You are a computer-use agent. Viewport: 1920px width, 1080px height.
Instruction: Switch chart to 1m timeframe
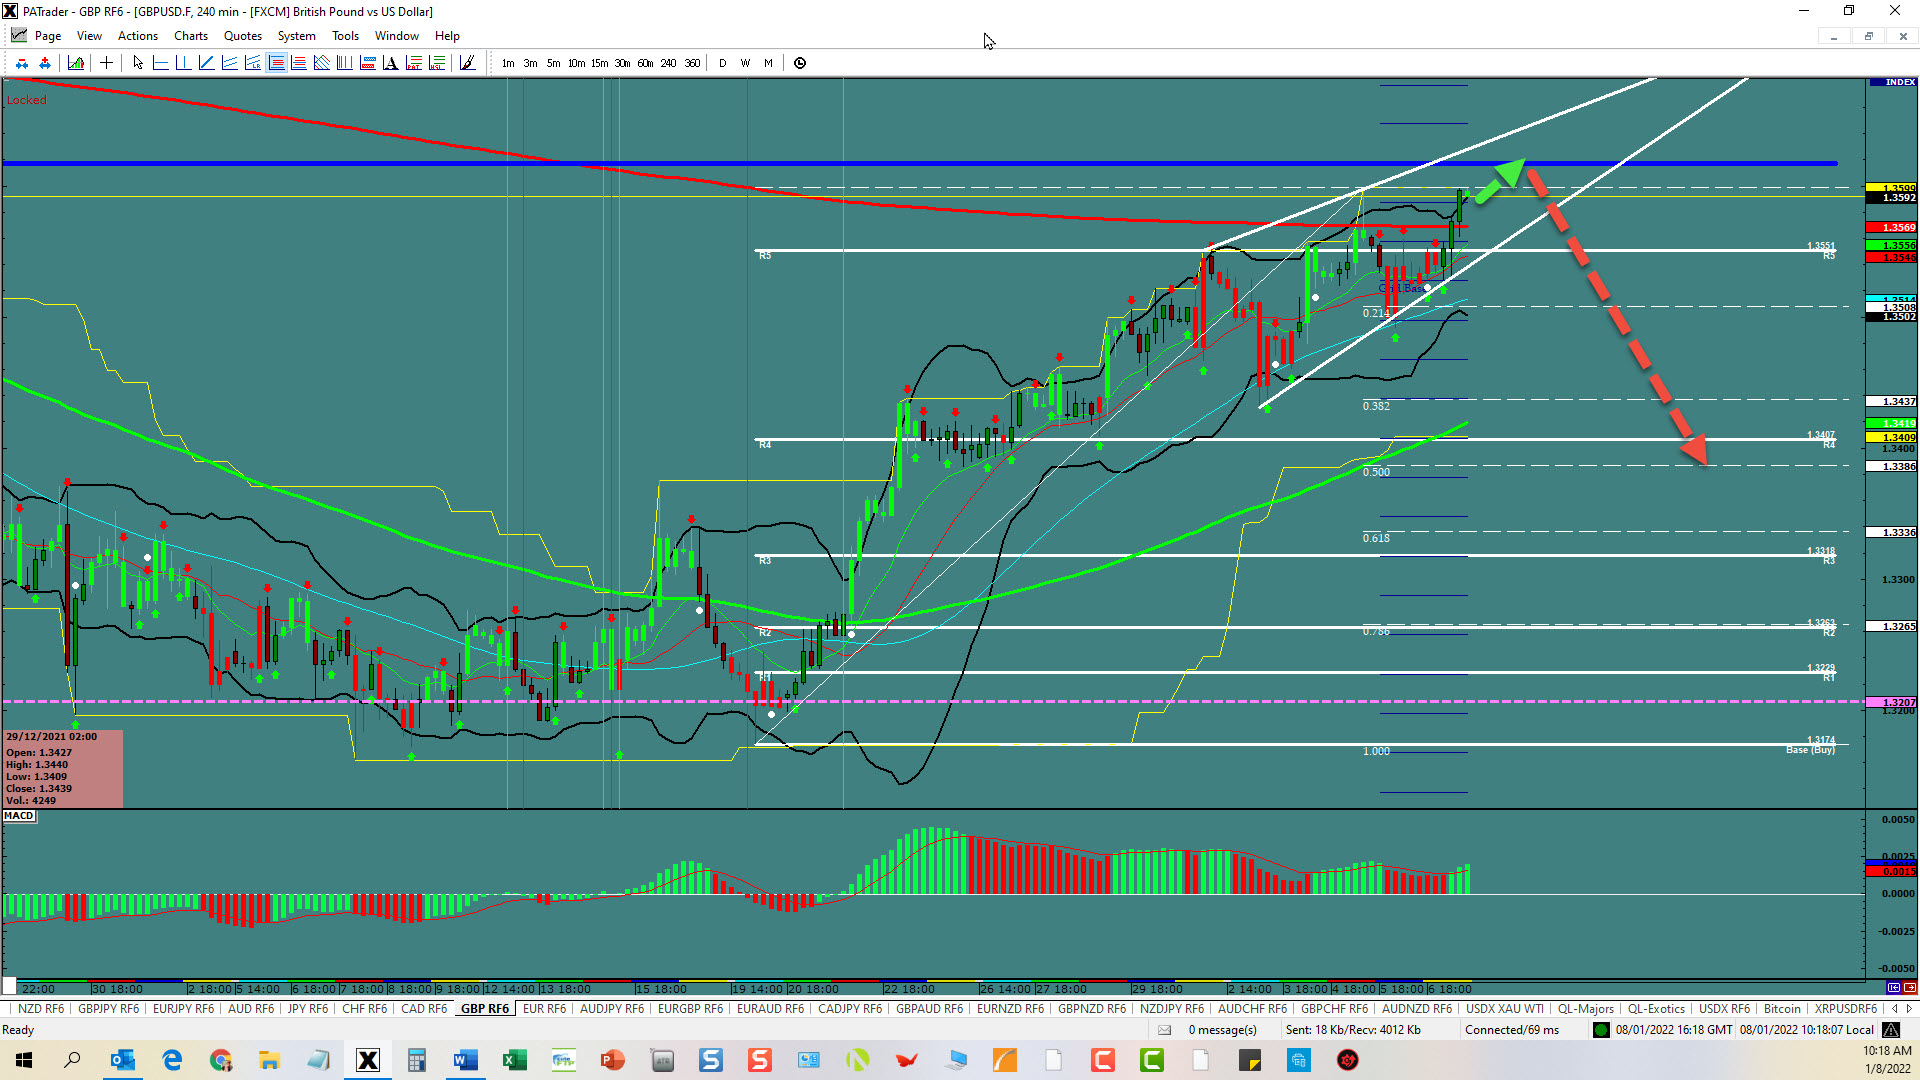[x=508, y=63]
